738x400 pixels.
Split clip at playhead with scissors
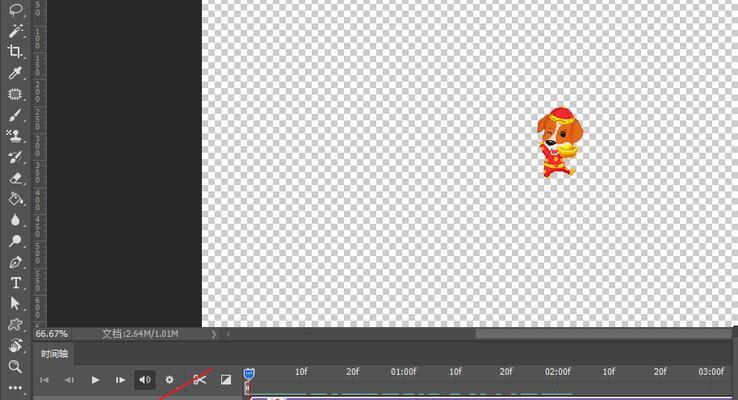point(200,379)
